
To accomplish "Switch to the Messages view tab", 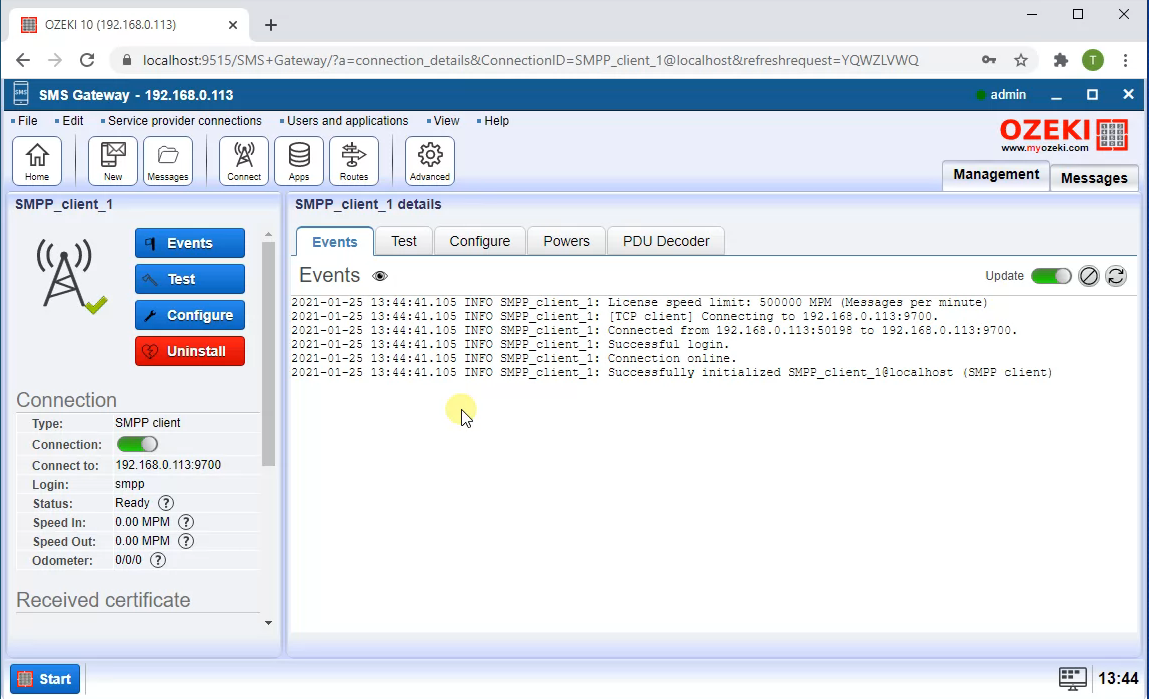I will coord(1094,178).
